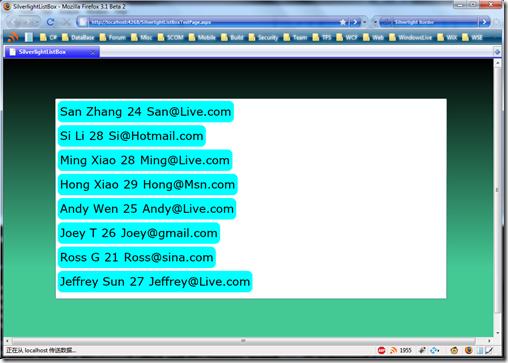Image resolution: width=508 pixels, height=363 pixels.
Task: Select the San Zhang list item
Action: (x=146, y=112)
